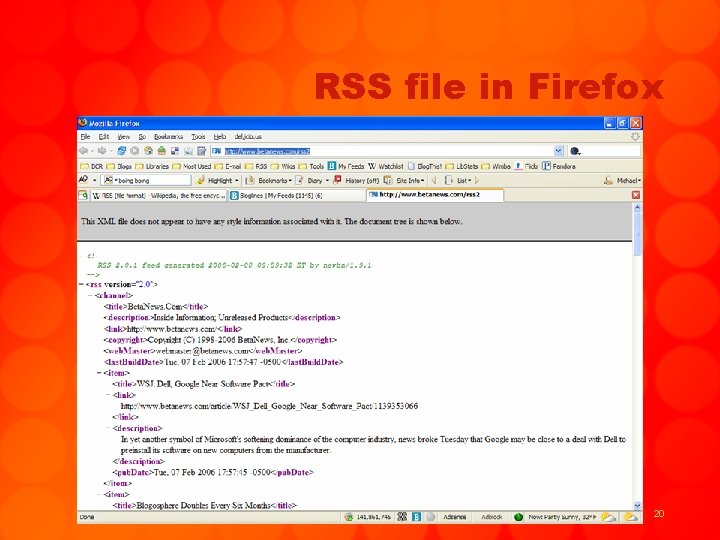The image size is (720, 540).
Task: Click into the URL address bar
Action: pyautogui.click(x=383, y=151)
